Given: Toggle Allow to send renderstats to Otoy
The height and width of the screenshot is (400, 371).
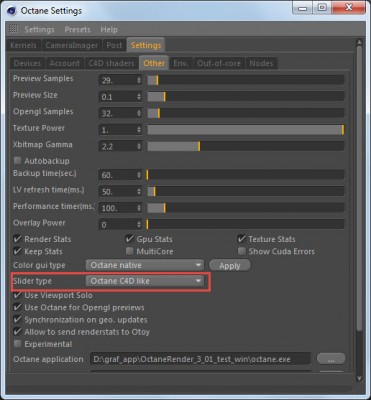Looking at the screenshot, I should [17, 332].
